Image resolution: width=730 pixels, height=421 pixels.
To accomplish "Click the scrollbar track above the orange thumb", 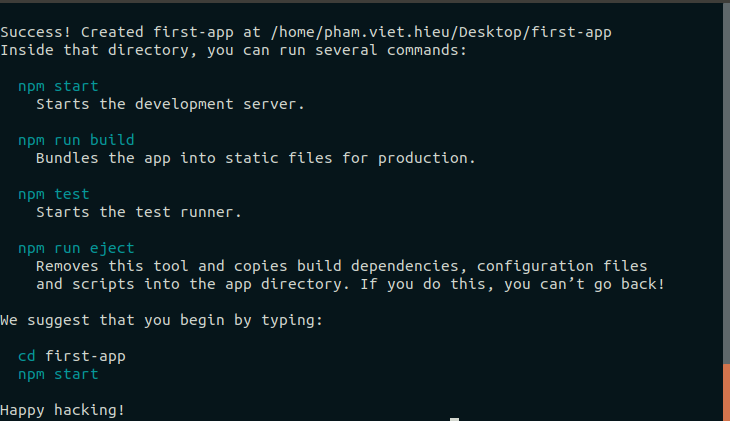I will tap(726, 180).
